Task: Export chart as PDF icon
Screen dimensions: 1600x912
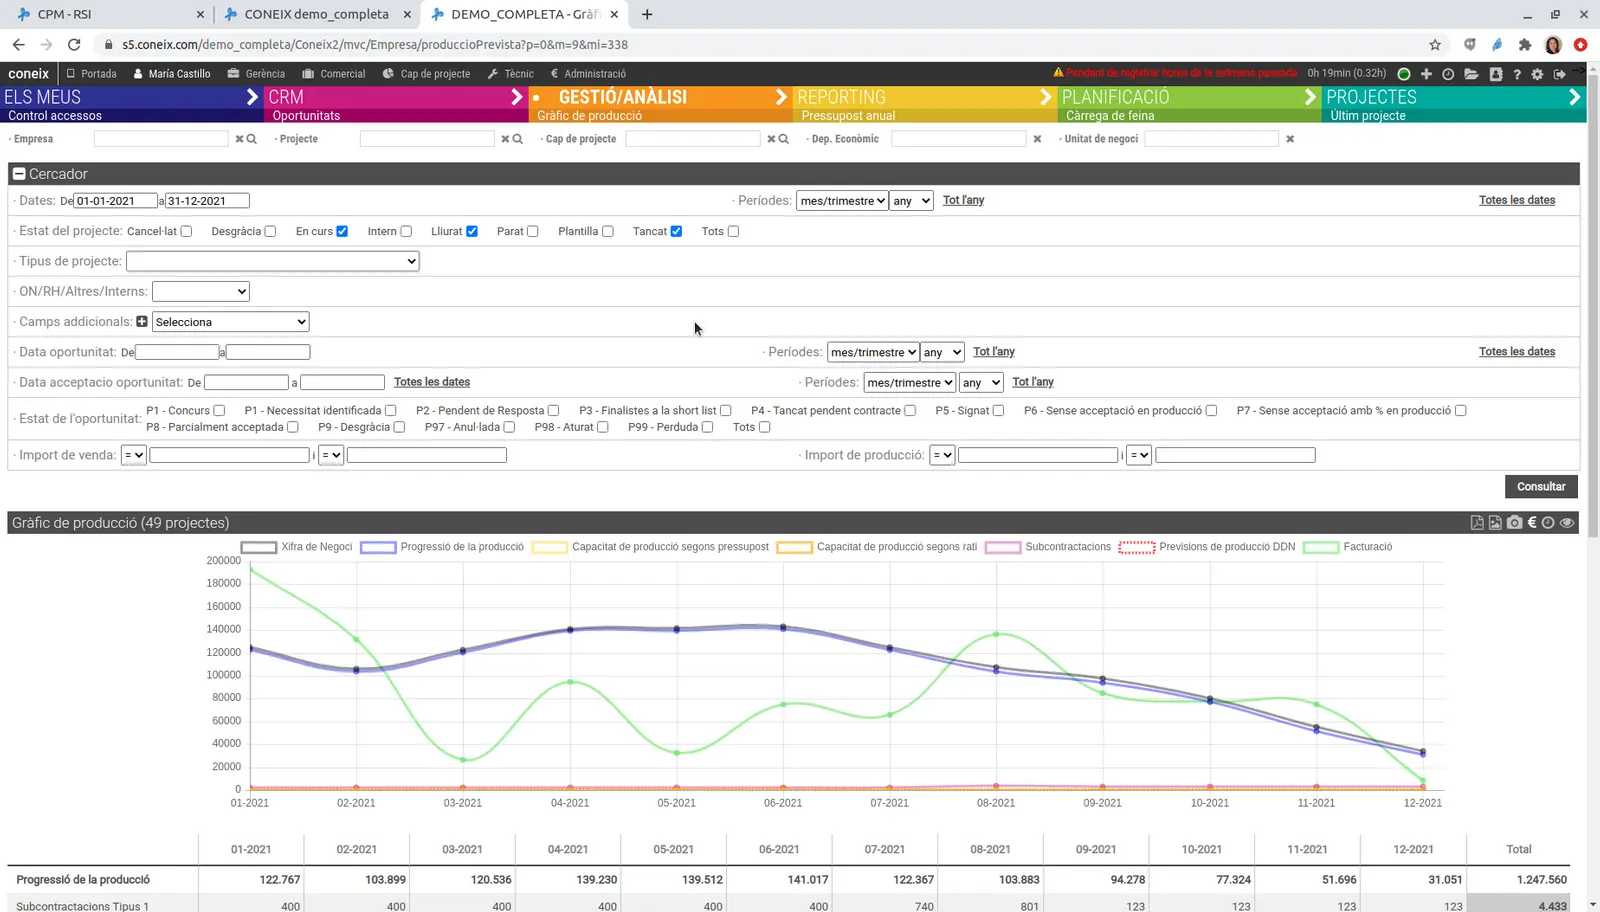Action: [1477, 523]
